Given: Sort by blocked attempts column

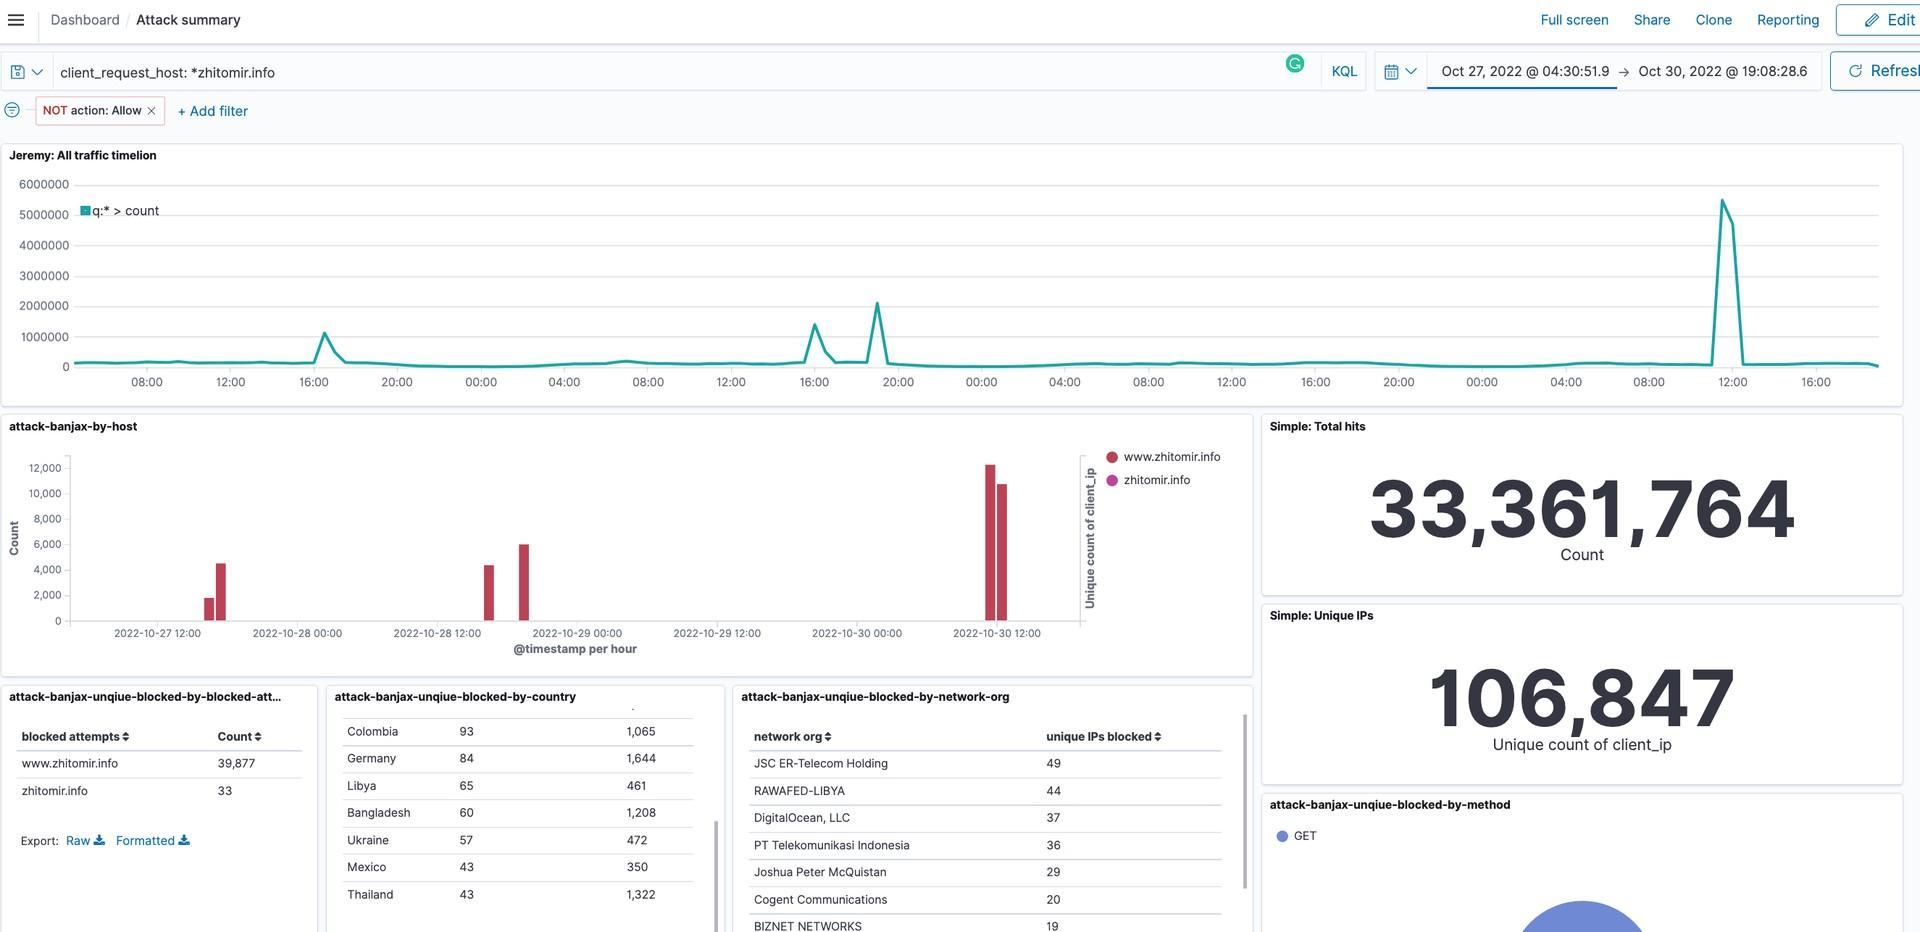Looking at the screenshot, I should coord(75,737).
